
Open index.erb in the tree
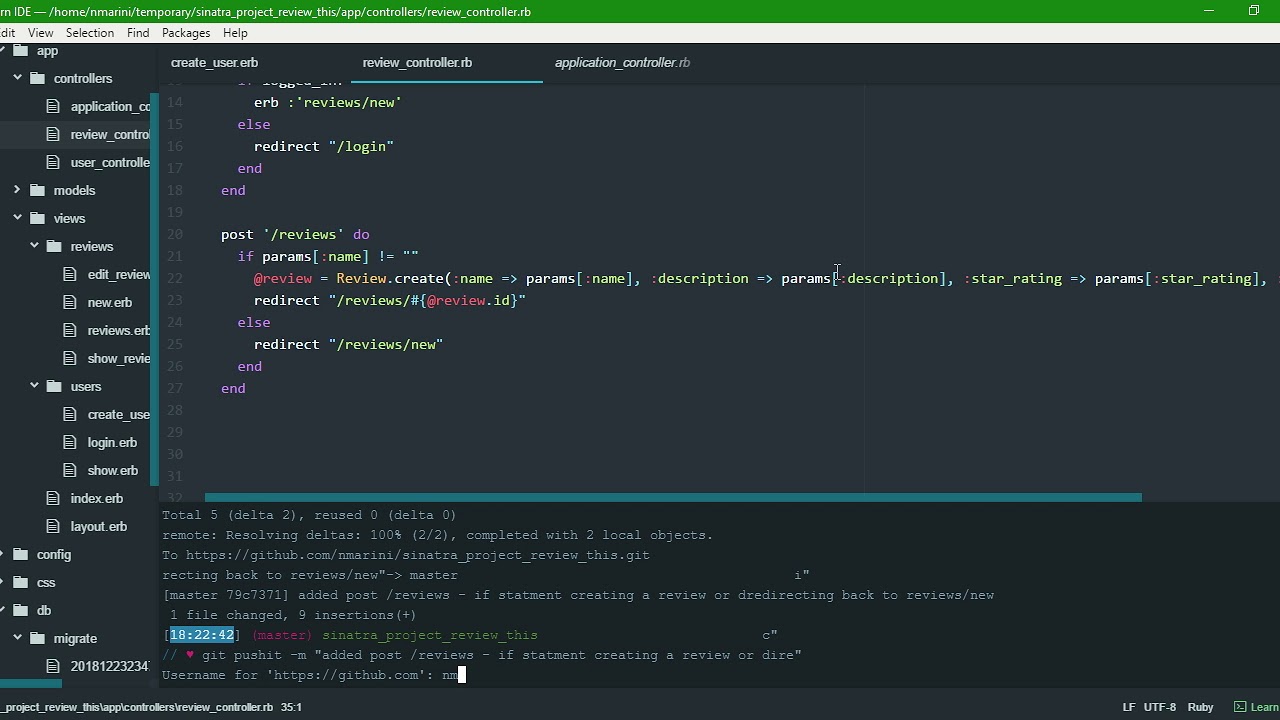(x=97, y=498)
